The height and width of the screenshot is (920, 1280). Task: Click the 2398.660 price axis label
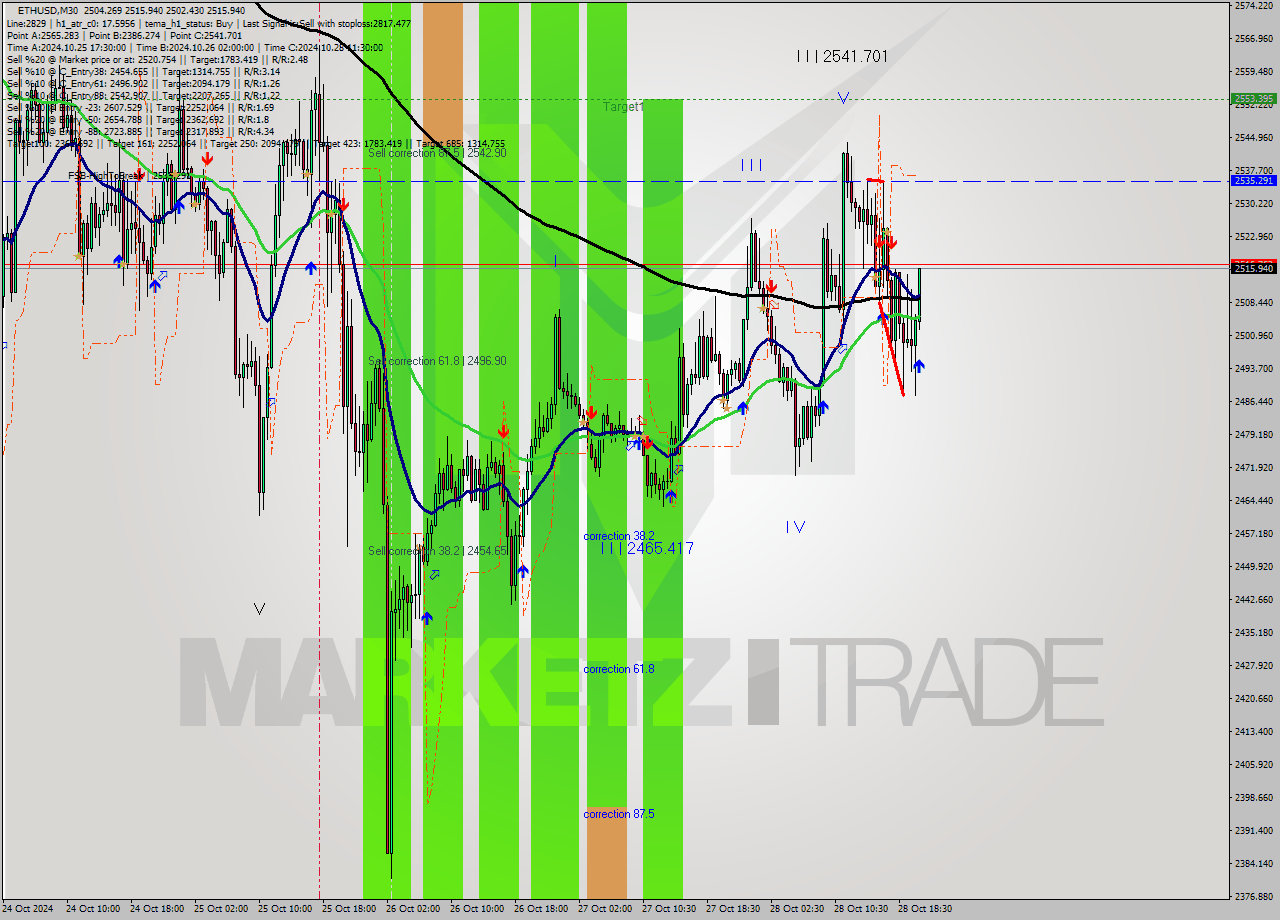(x=1254, y=798)
